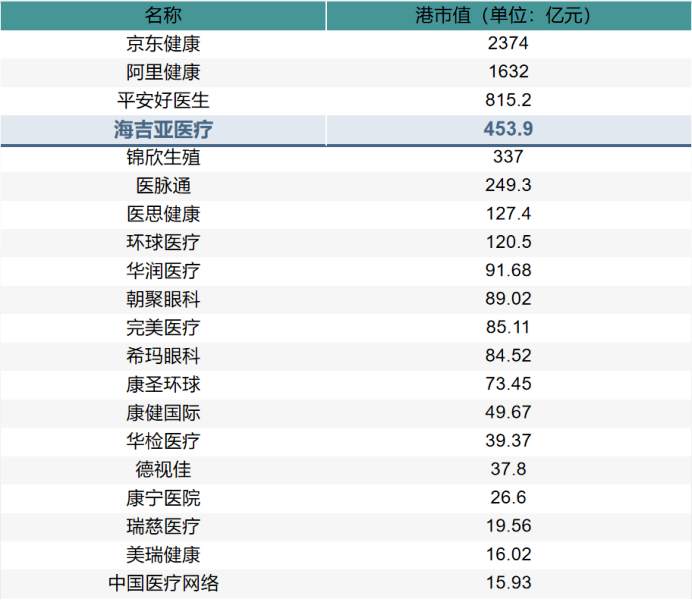Click the value 1632
Viewport: 692px width, 600px height.
click(509, 72)
